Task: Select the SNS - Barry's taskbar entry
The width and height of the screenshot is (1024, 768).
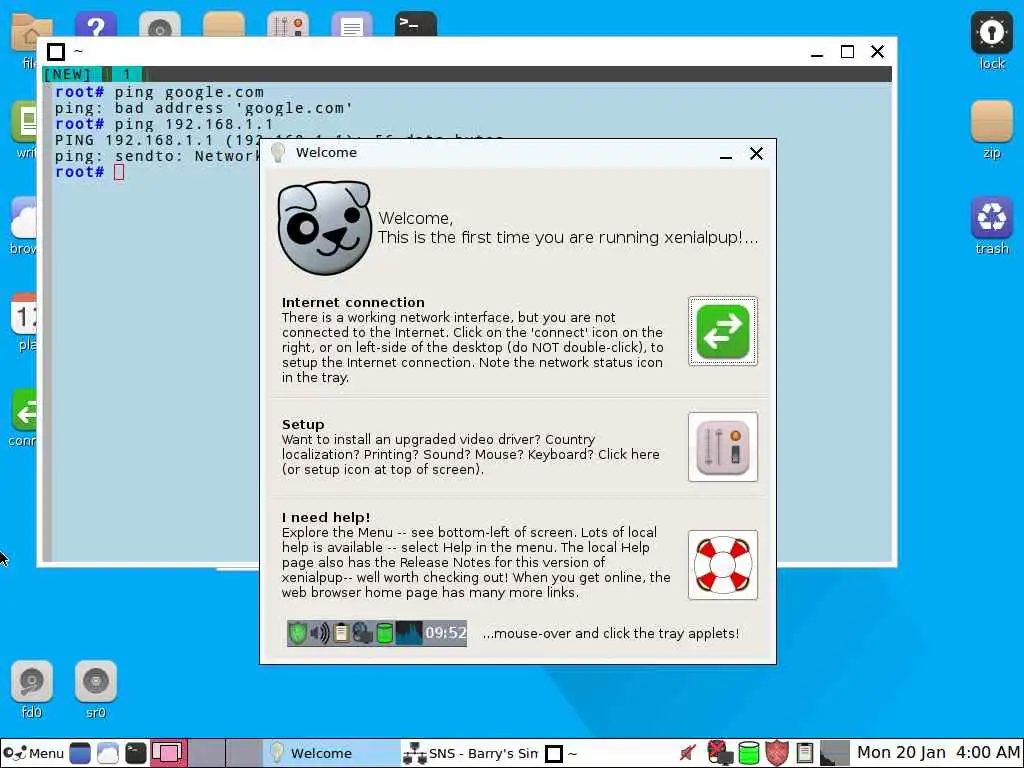Action: [x=470, y=753]
